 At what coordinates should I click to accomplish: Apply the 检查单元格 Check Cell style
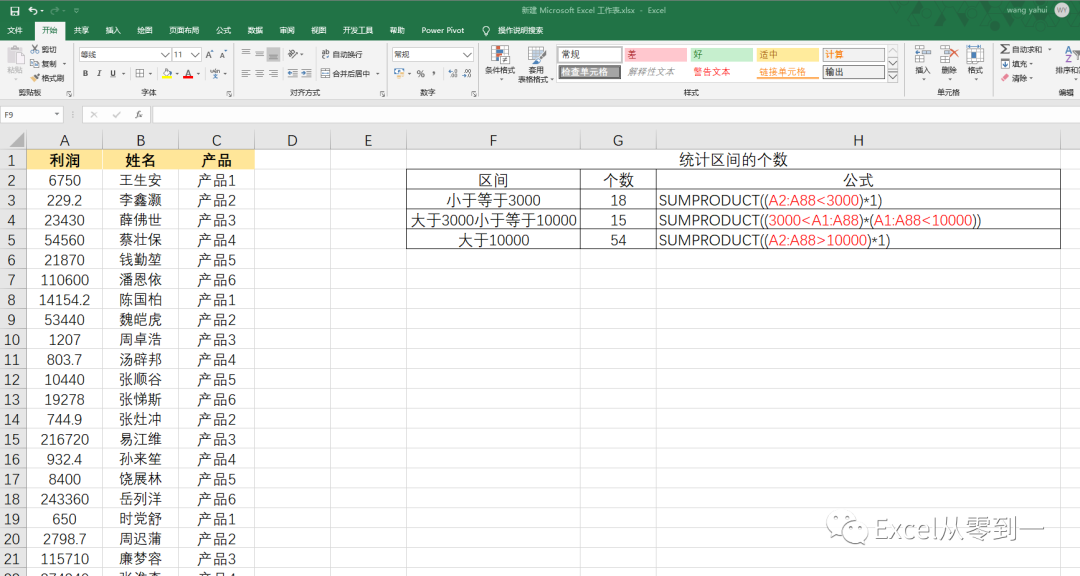point(590,72)
